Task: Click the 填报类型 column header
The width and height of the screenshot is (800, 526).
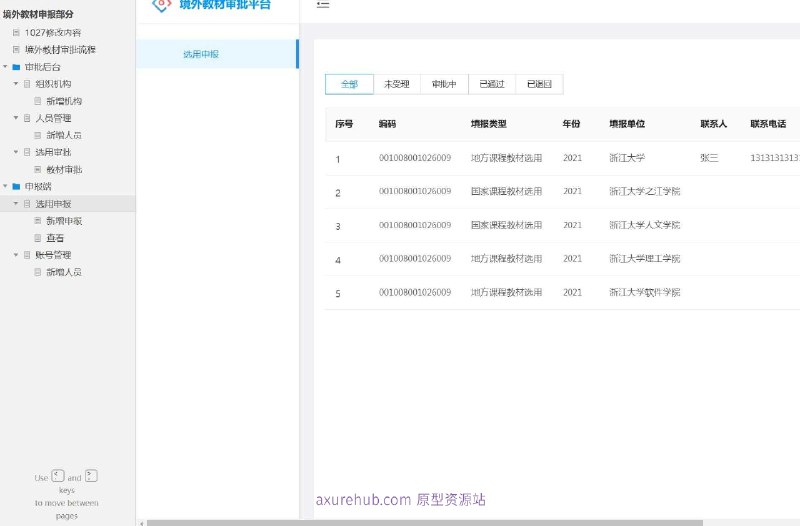Action: [x=488, y=124]
